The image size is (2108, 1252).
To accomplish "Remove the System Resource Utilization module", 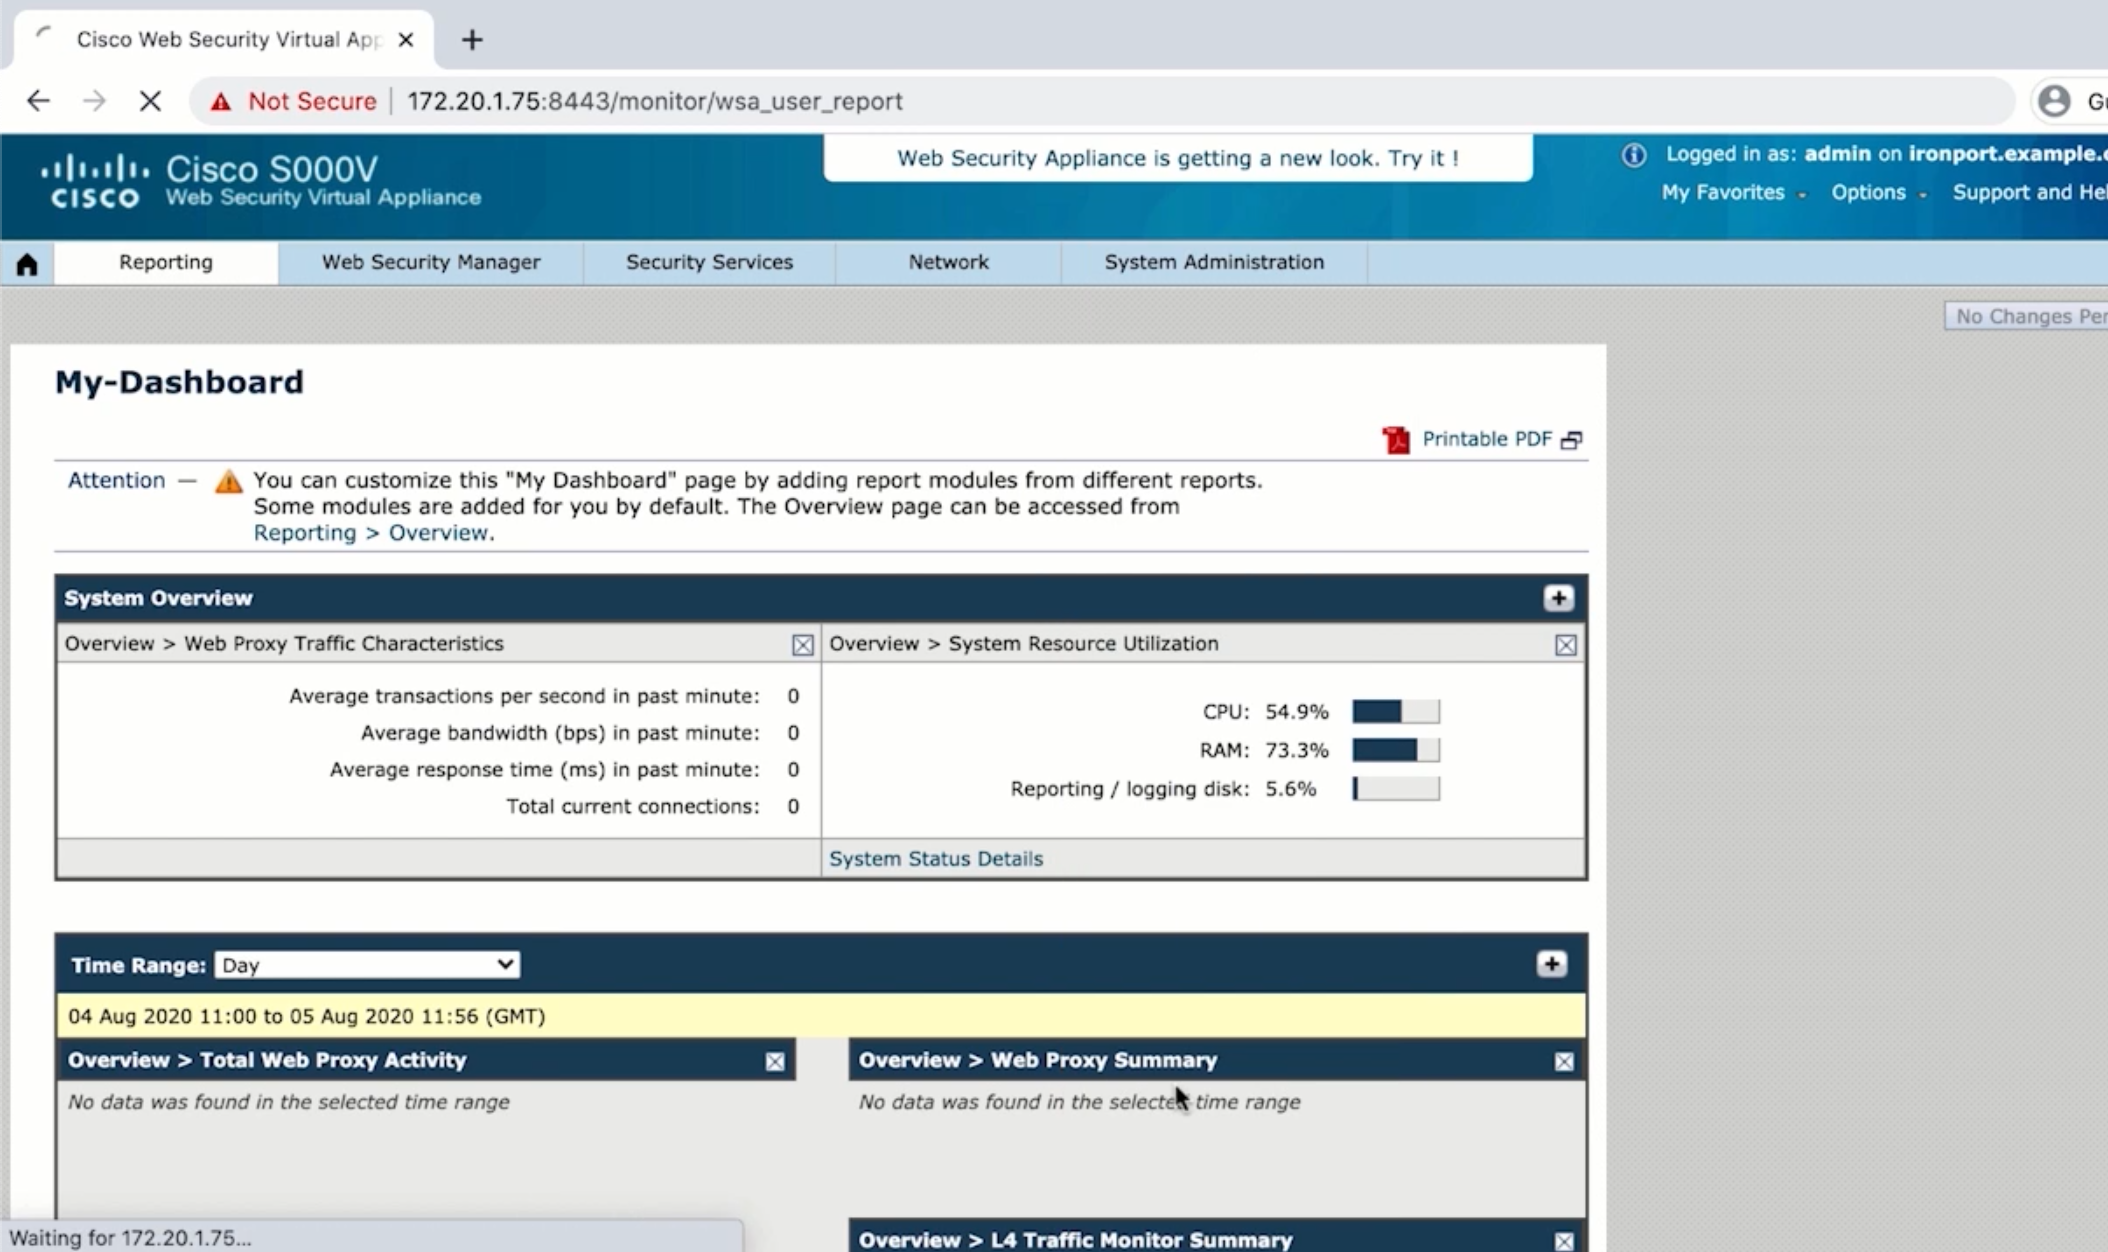I will point(1565,645).
